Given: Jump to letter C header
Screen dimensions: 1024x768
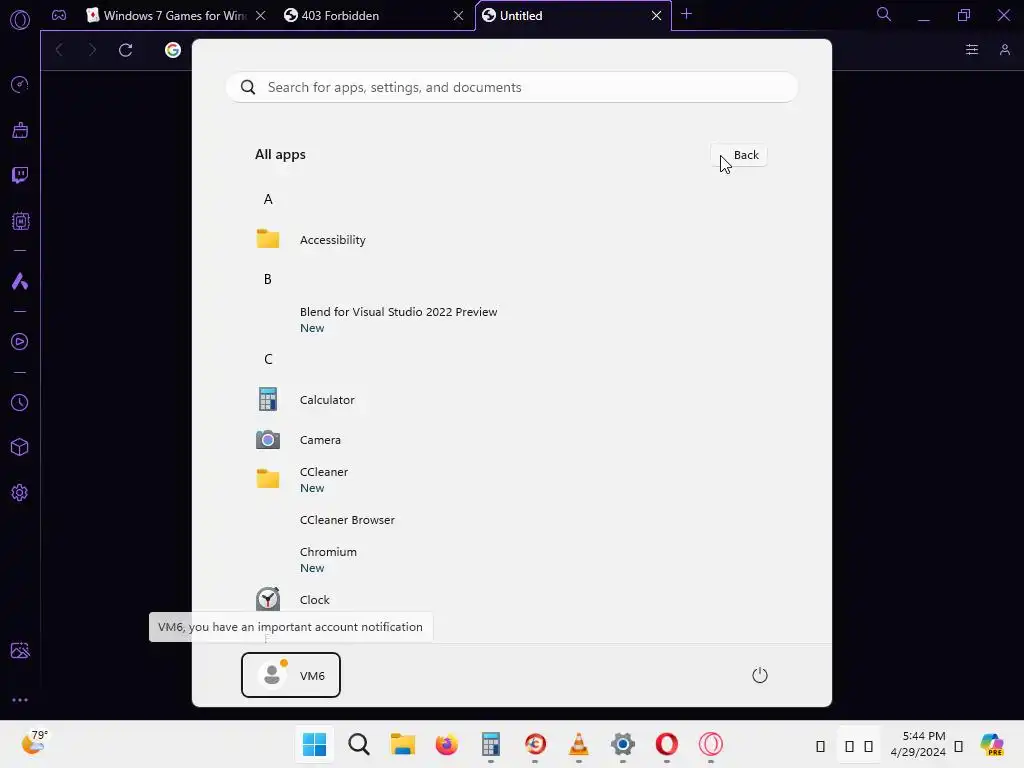Looking at the screenshot, I should pyautogui.click(x=268, y=359).
